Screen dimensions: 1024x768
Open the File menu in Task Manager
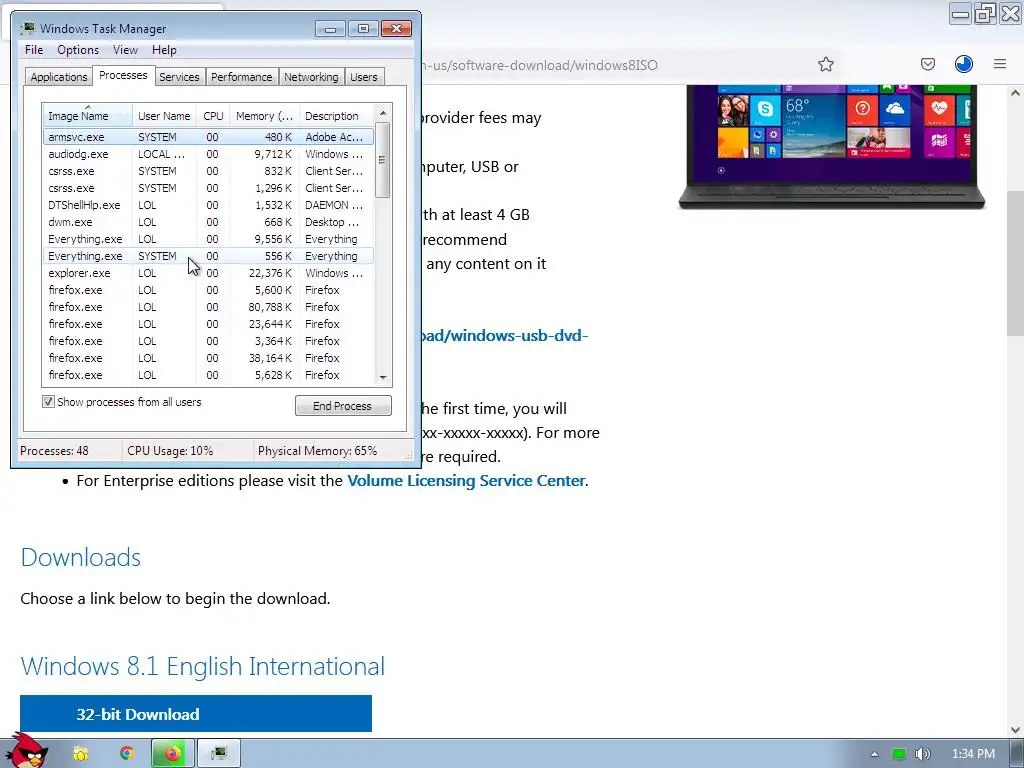tap(34, 50)
